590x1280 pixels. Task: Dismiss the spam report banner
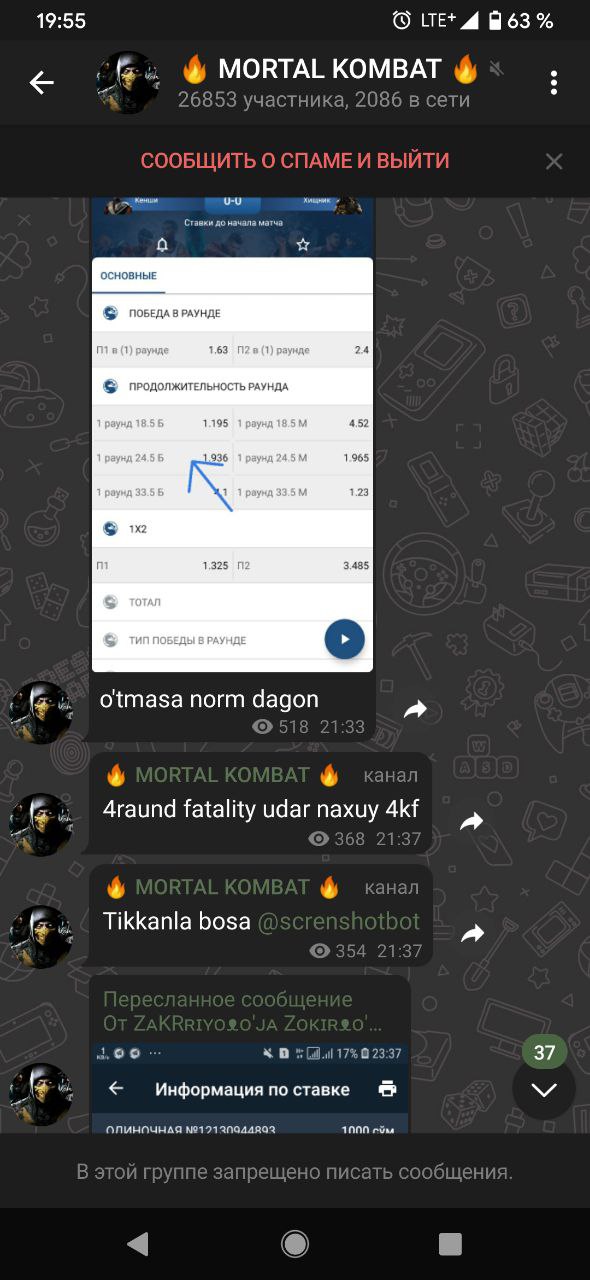click(x=554, y=161)
